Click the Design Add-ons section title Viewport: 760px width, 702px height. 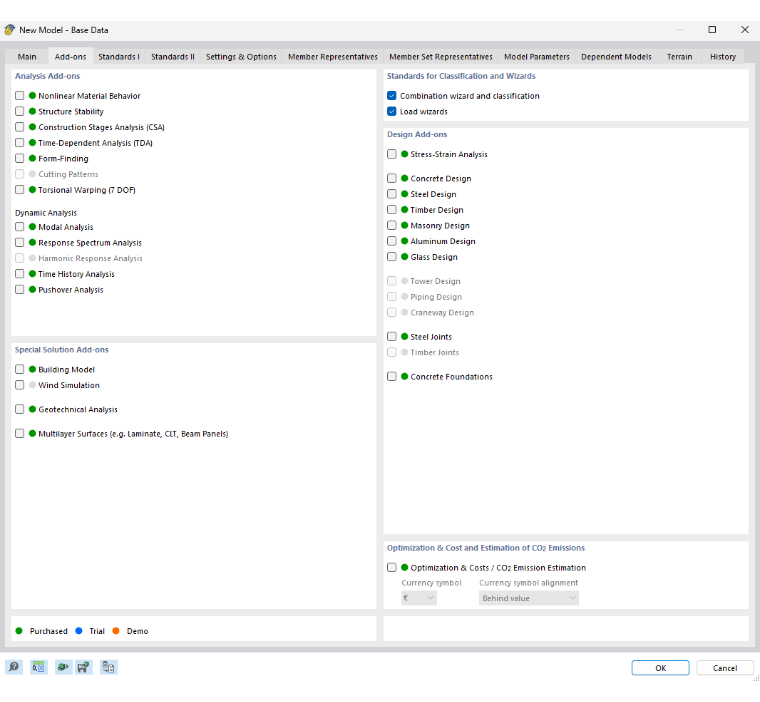[x=417, y=134]
